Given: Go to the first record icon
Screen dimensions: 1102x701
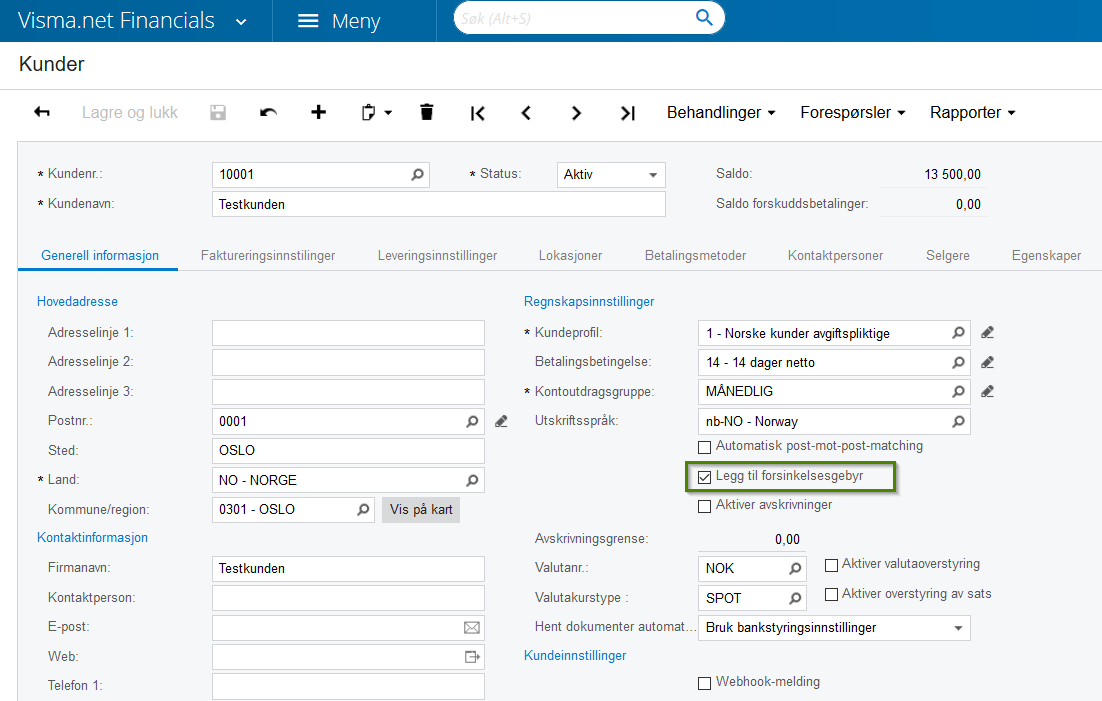Looking at the screenshot, I should coord(477,113).
